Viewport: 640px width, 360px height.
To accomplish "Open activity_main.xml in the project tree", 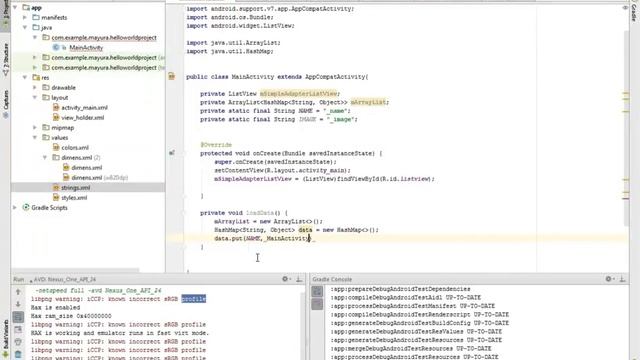I will click(84, 108).
